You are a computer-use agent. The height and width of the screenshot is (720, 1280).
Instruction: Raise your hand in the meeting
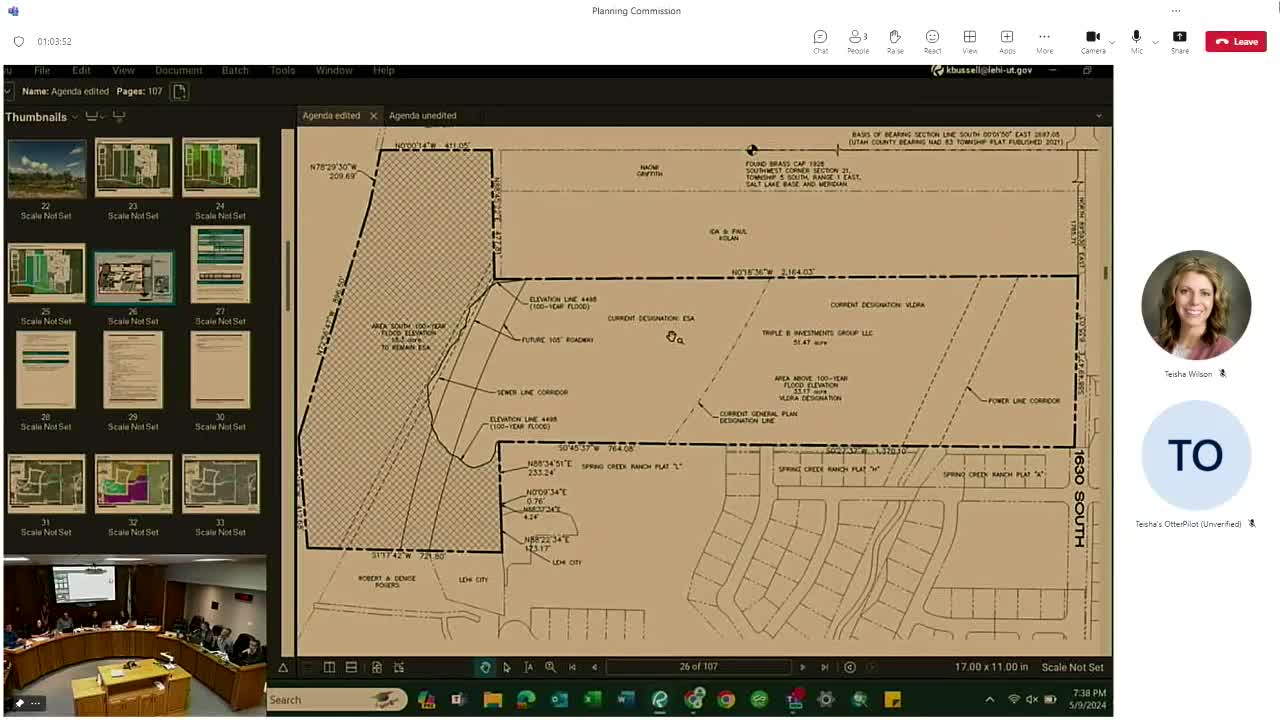click(895, 40)
